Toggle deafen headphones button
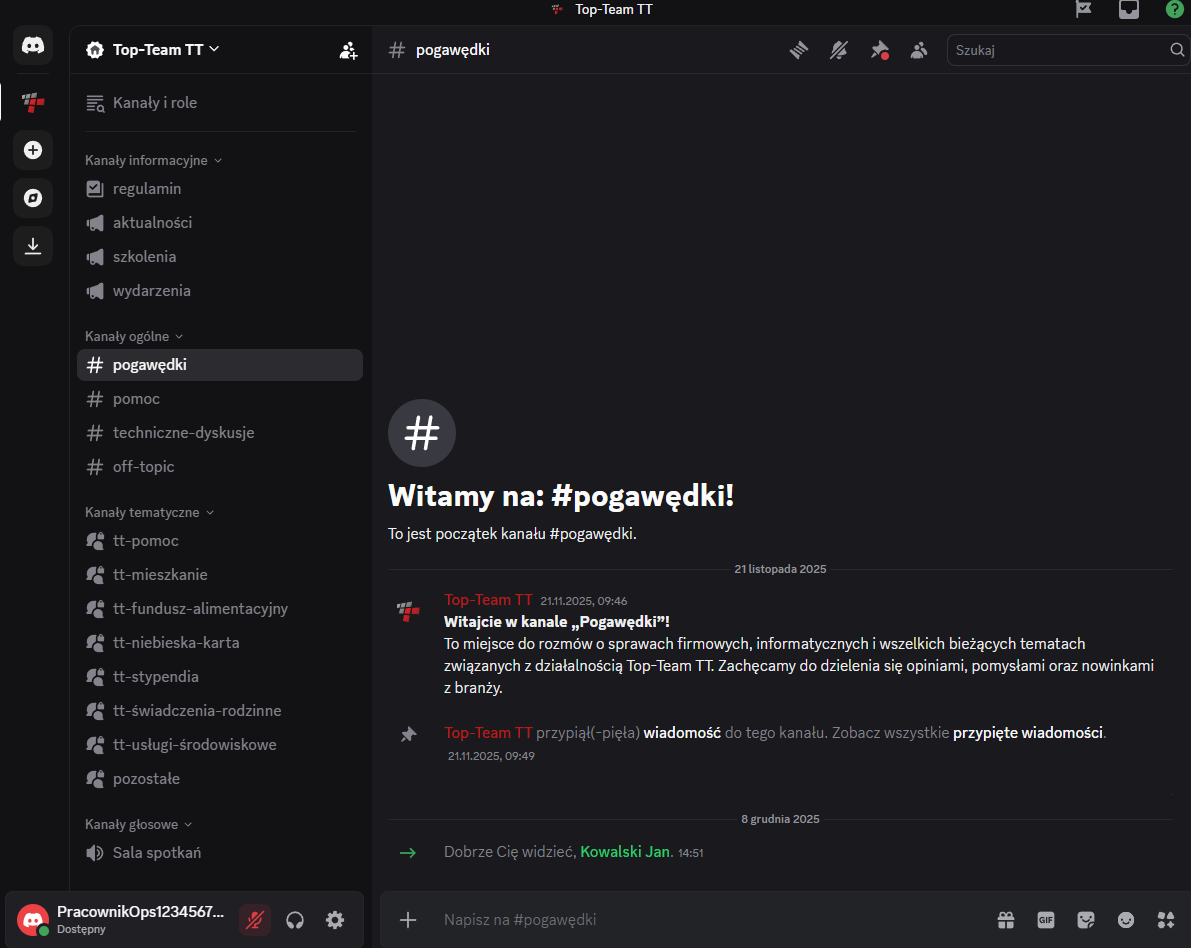This screenshot has height=948, width=1191. (x=295, y=920)
